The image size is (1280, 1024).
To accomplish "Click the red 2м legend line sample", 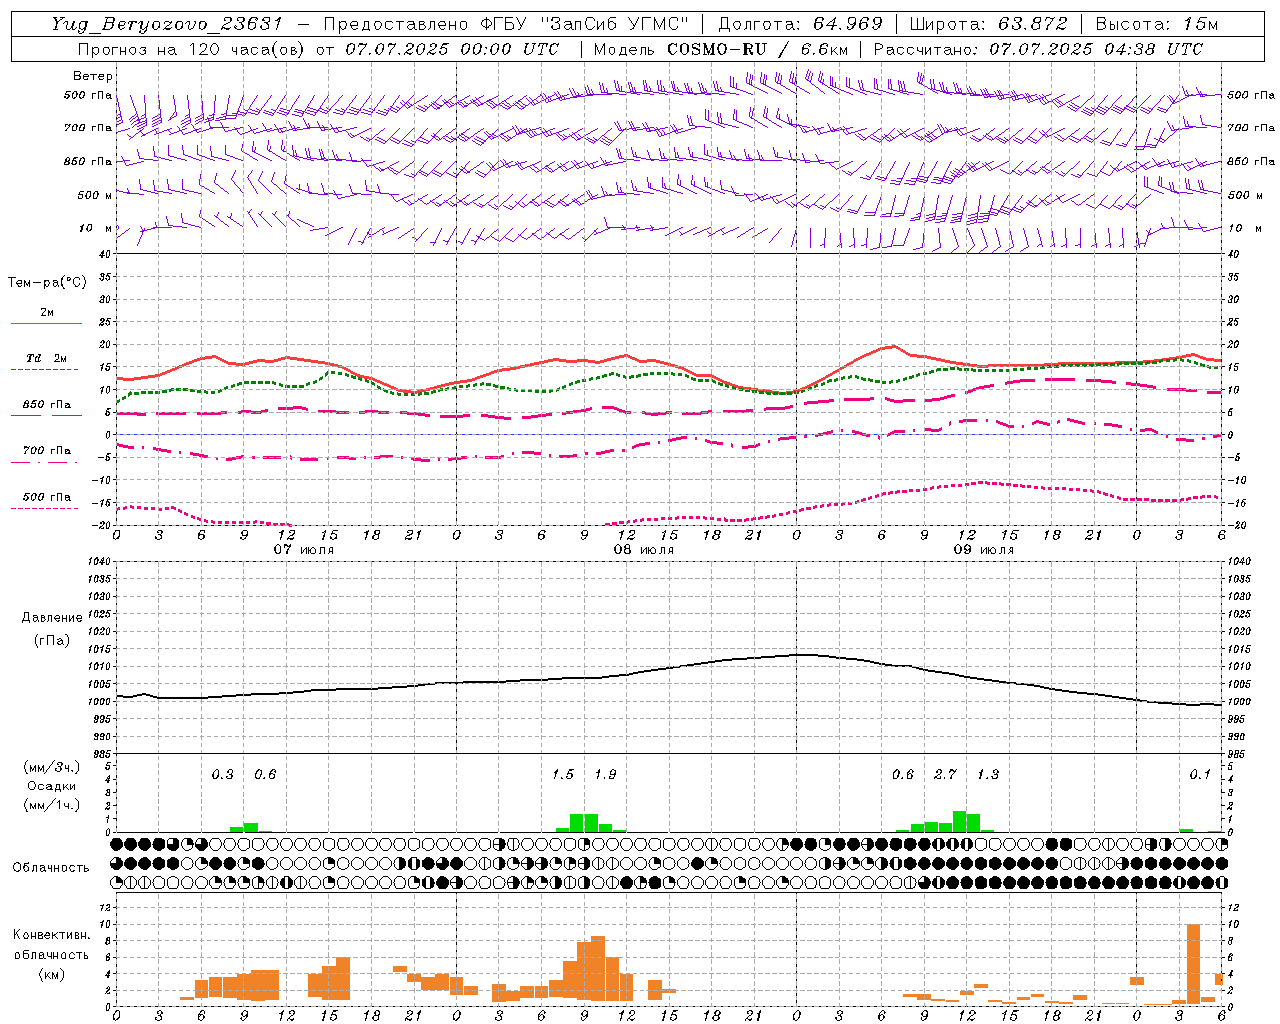I will tap(46, 323).
